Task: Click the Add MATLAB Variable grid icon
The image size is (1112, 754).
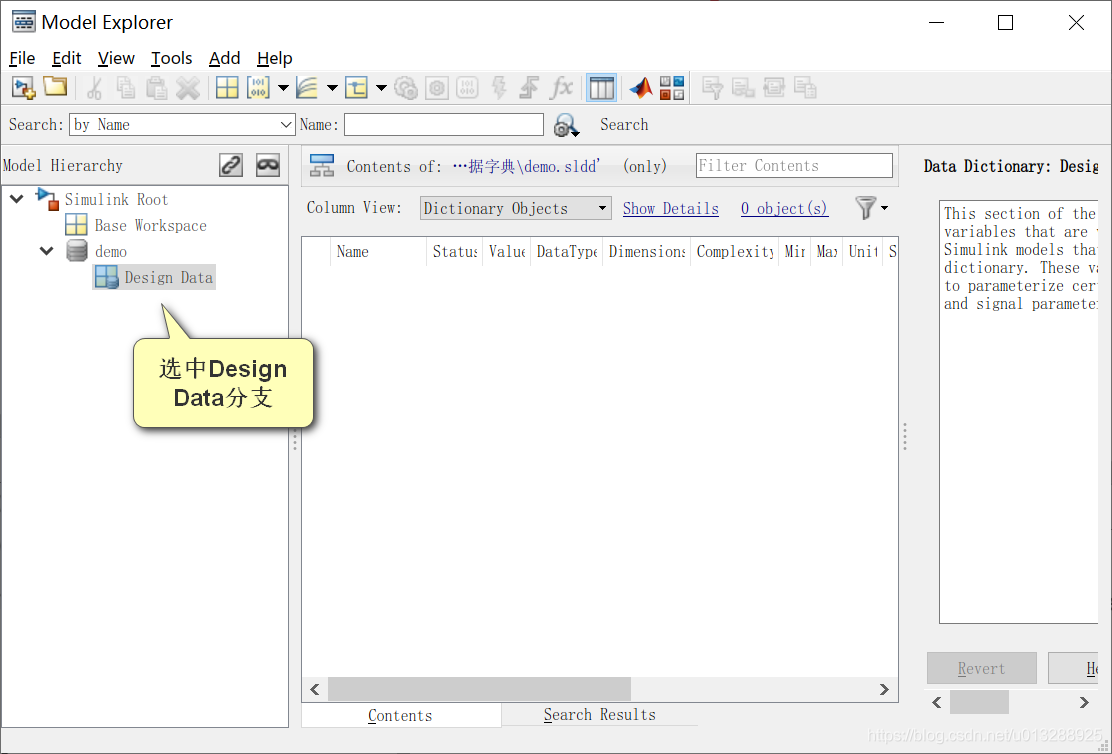Action: pos(227,88)
